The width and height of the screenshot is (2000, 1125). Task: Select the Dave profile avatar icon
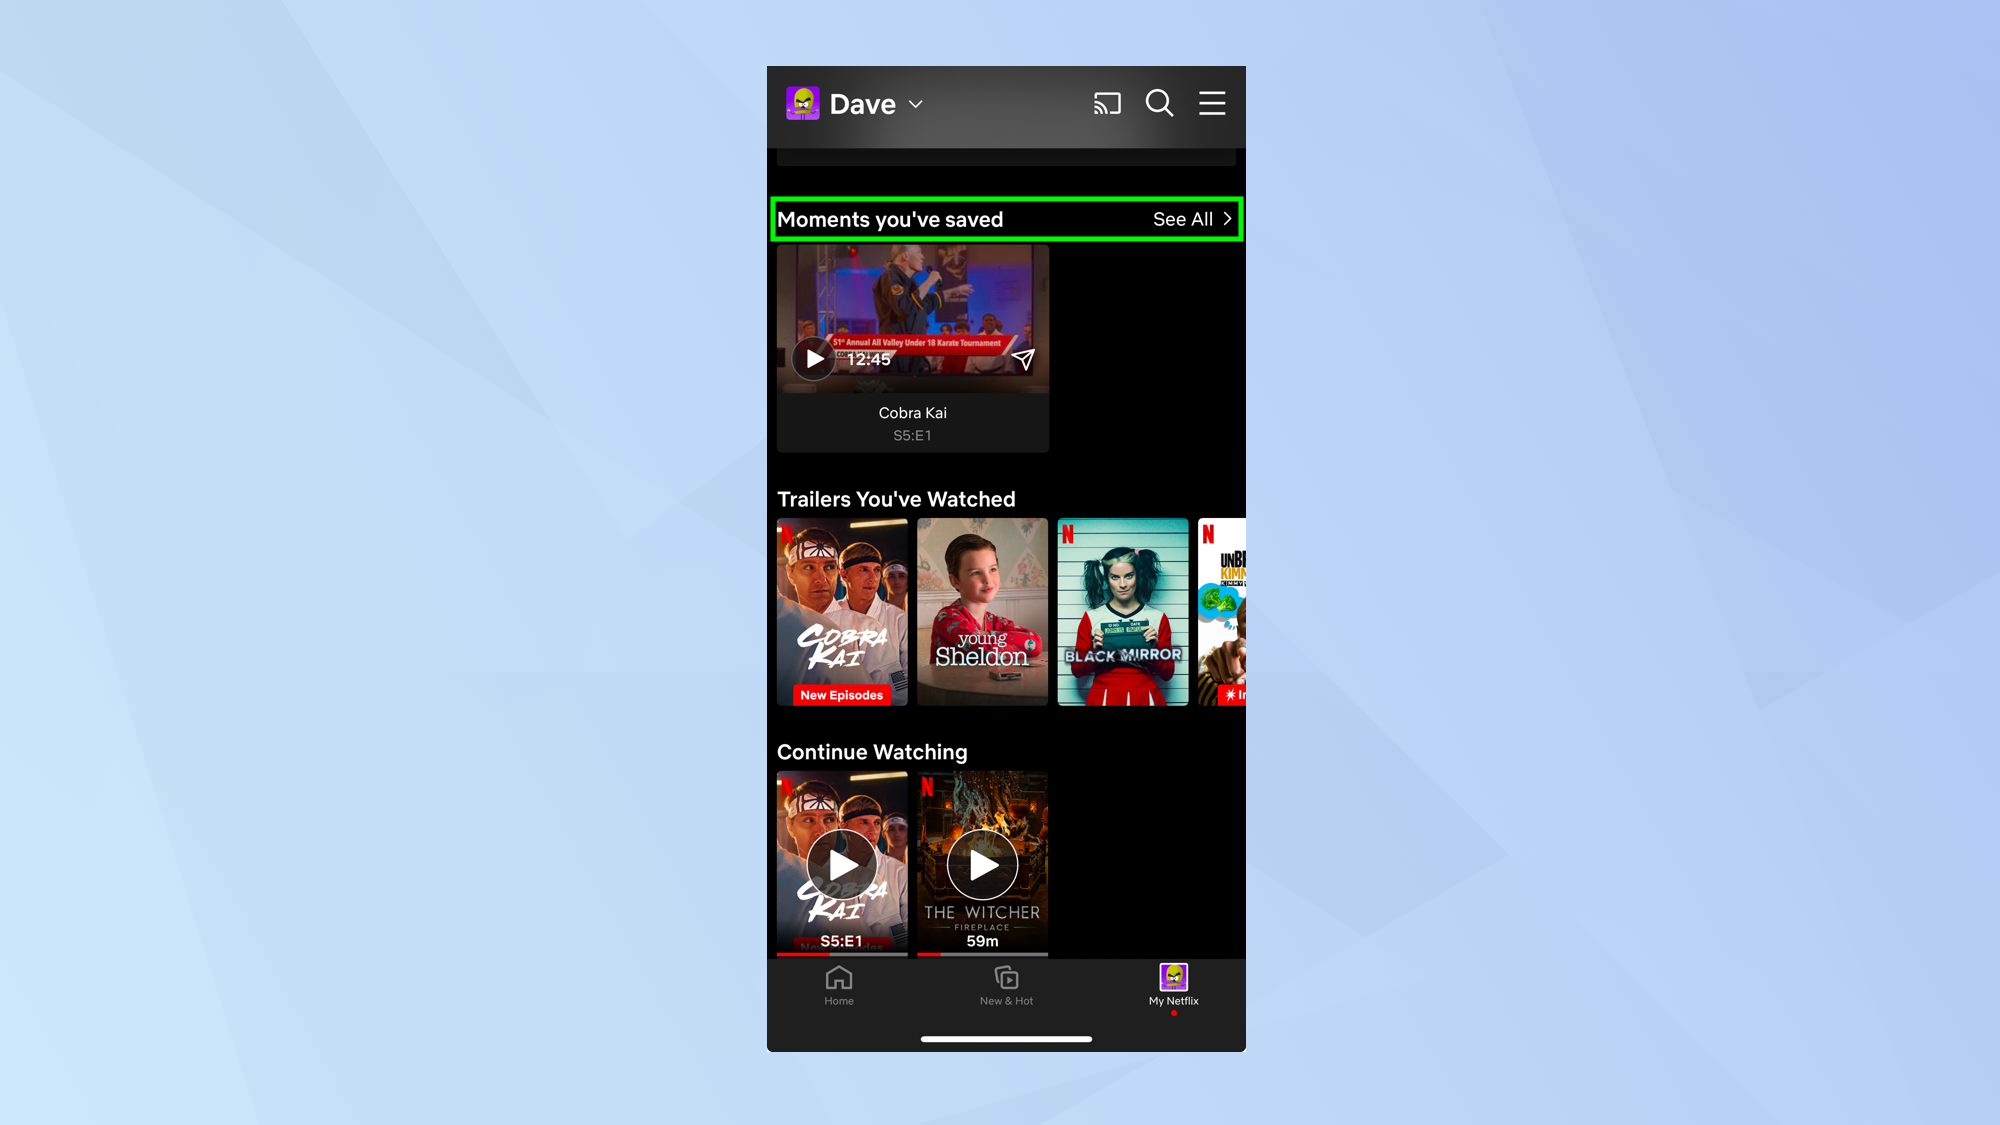point(801,103)
